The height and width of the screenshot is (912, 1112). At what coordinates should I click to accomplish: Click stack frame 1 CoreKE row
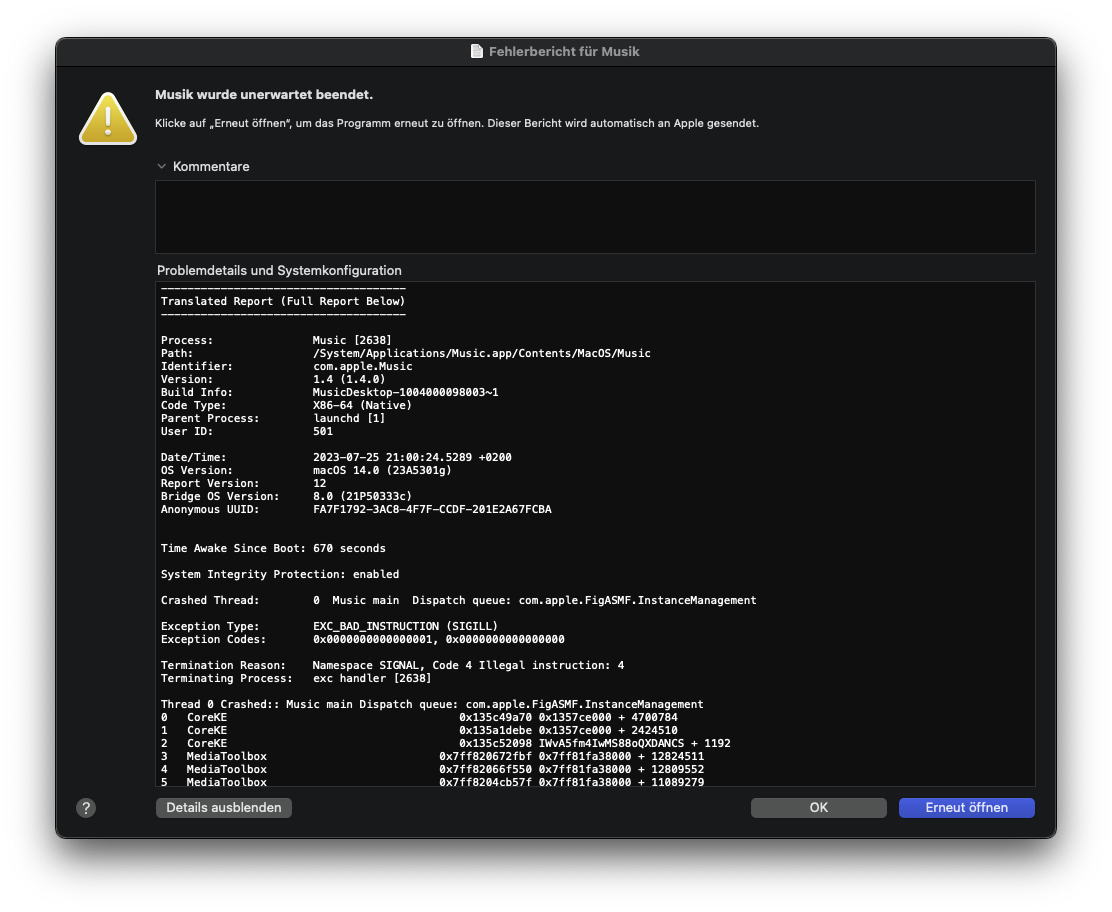[x=419, y=730]
